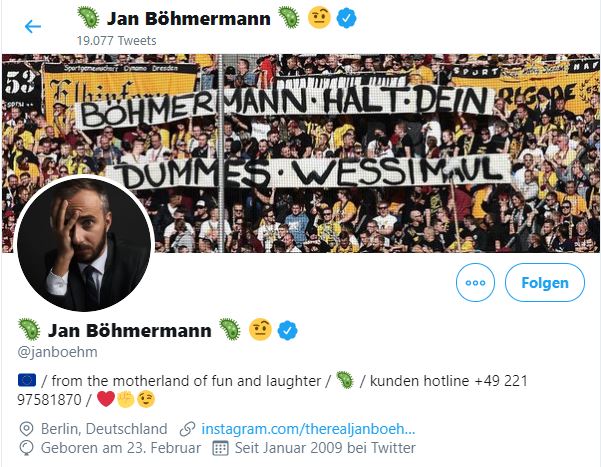The width and height of the screenshot is (601, 467).
Task: Click the Jan Böhmermann title in top header
Action: 188,17
